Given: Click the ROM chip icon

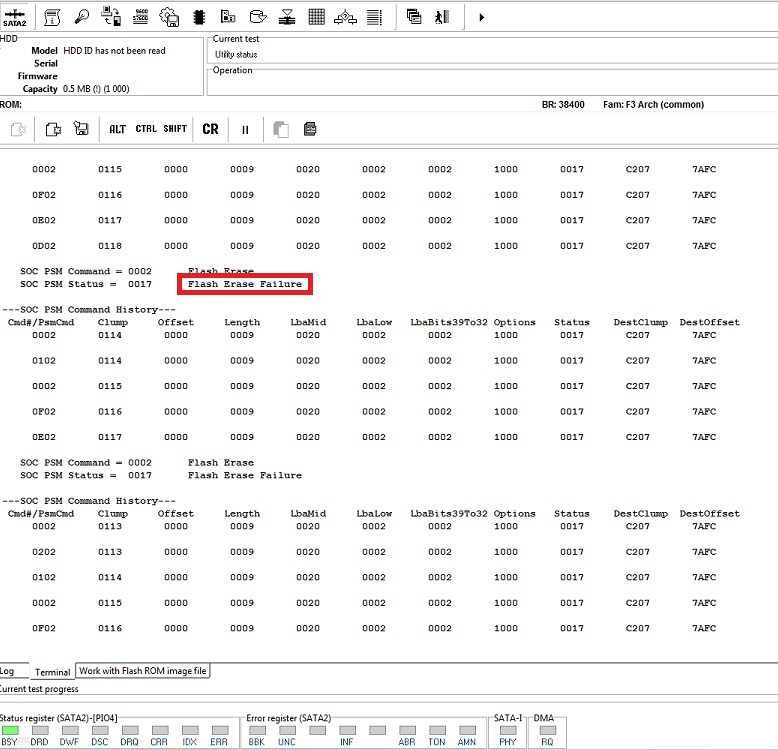Looking at the screenshot, I should coord(199,17).
